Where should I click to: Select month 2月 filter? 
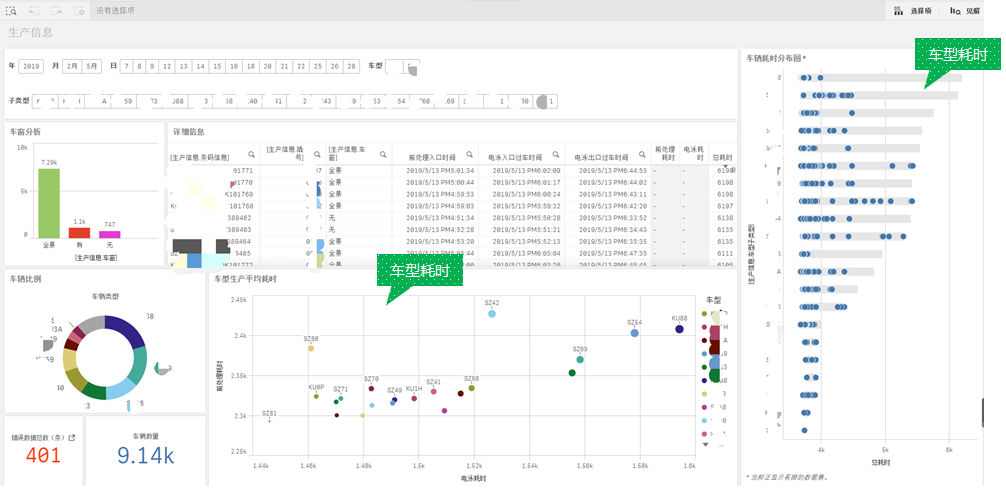coord(72,66)
